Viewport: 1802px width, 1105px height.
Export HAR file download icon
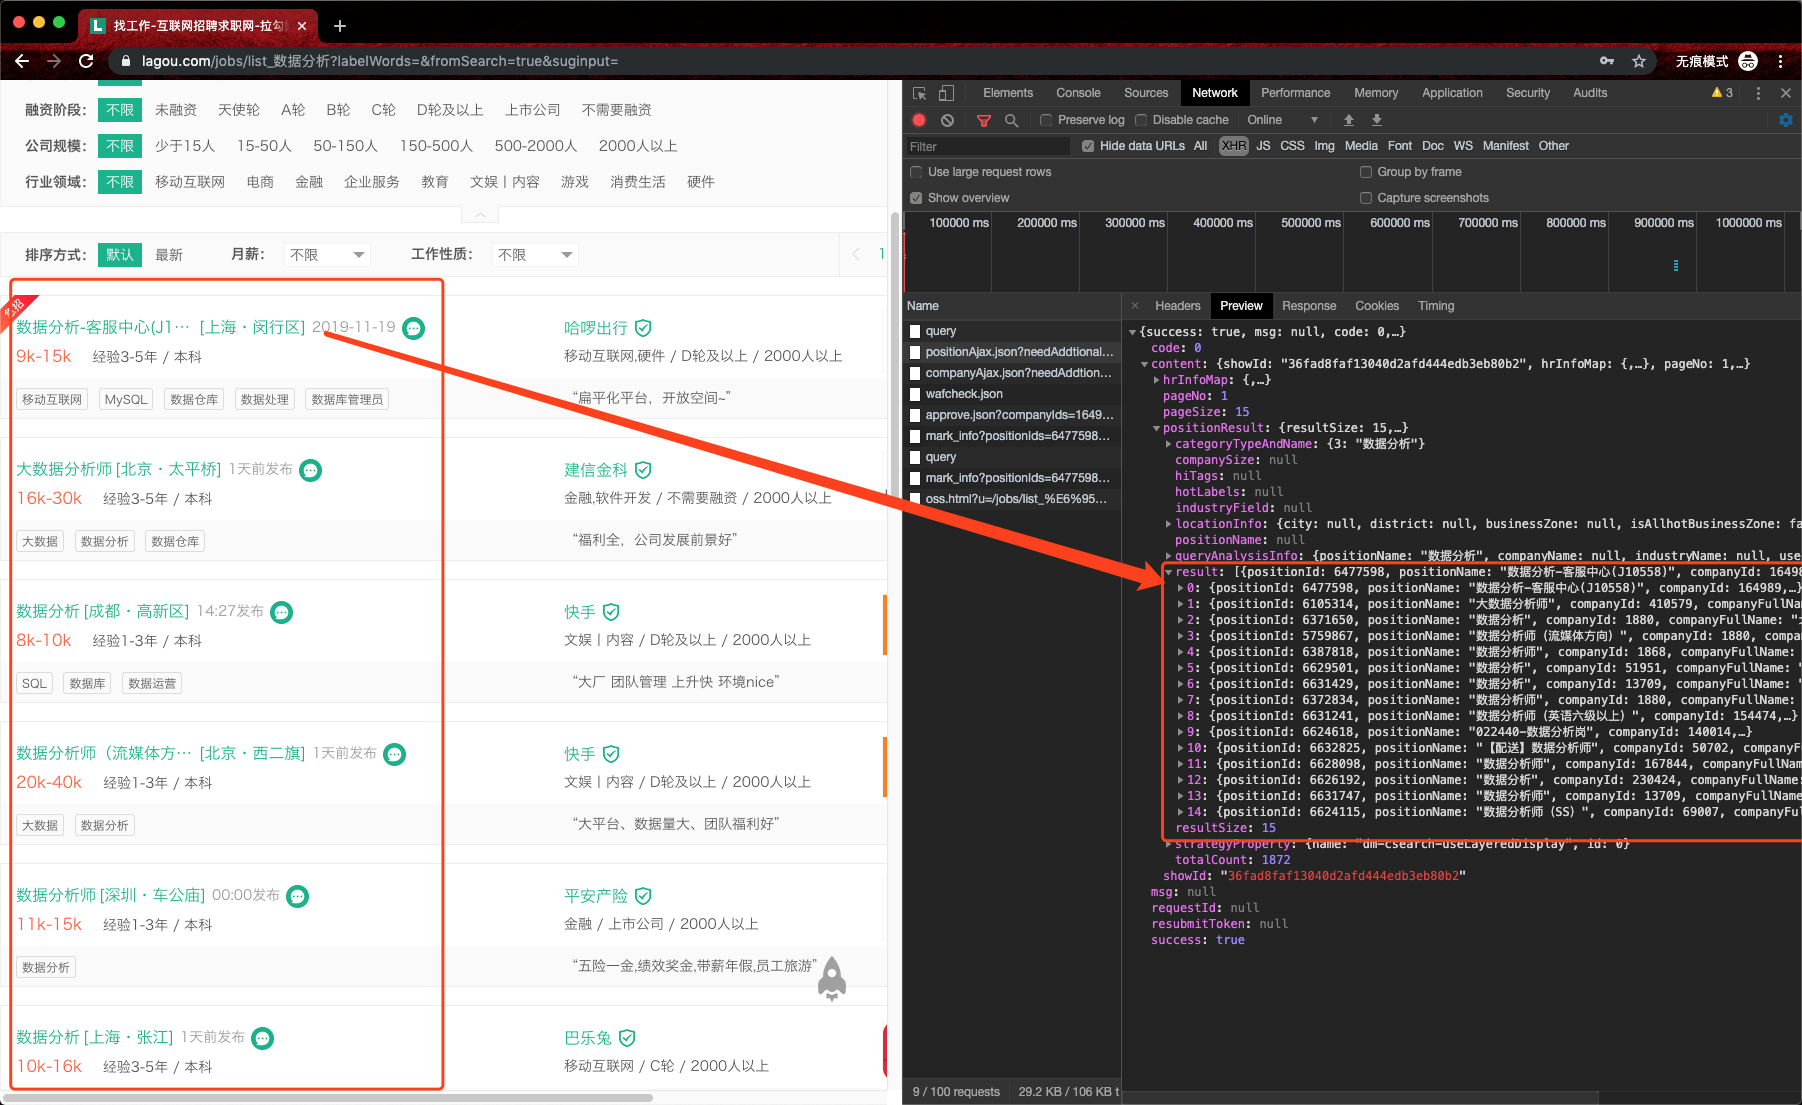[1377, 120]
